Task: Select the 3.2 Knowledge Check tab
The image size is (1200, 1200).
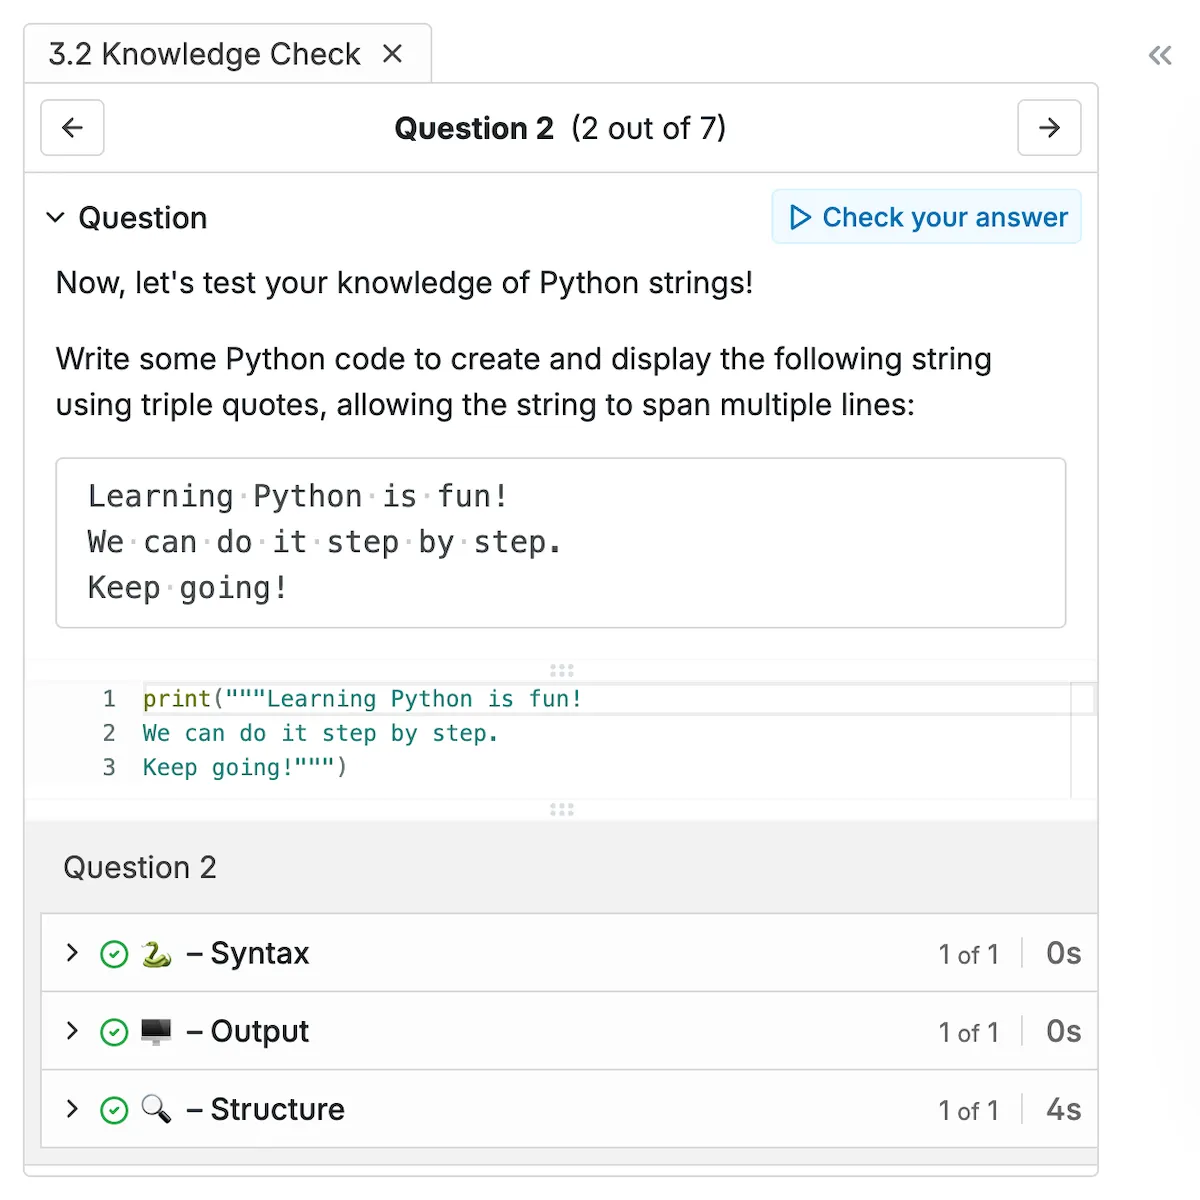Action: tap(205, 54)
